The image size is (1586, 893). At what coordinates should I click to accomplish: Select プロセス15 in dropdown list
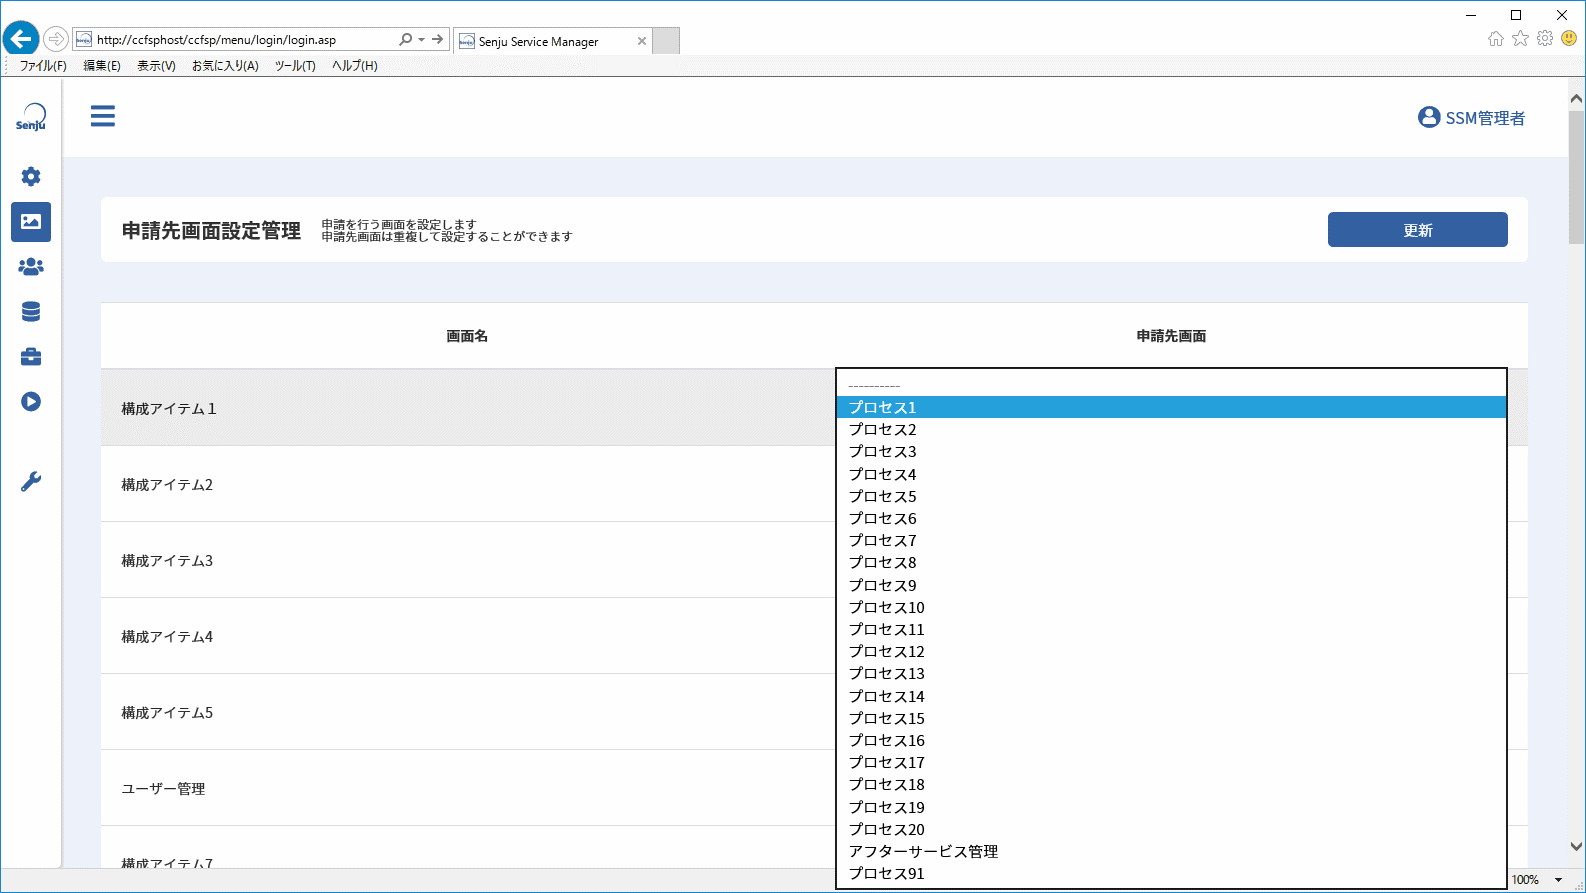click(1171, 718)
